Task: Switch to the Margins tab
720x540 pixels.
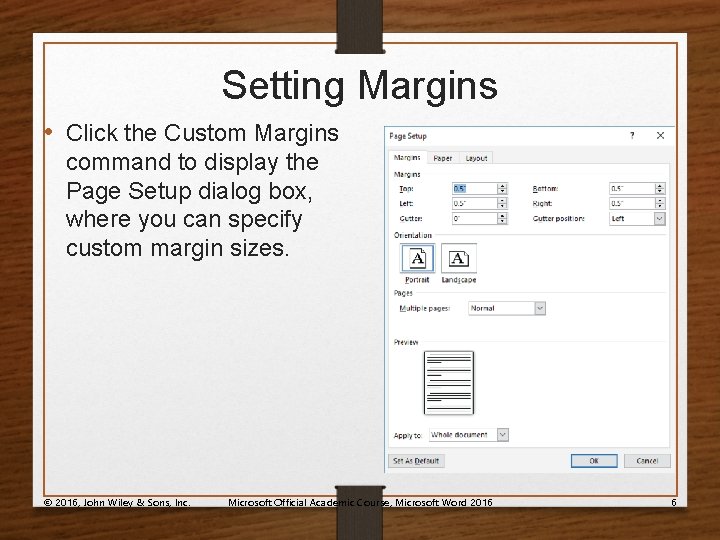Action: 407,158
